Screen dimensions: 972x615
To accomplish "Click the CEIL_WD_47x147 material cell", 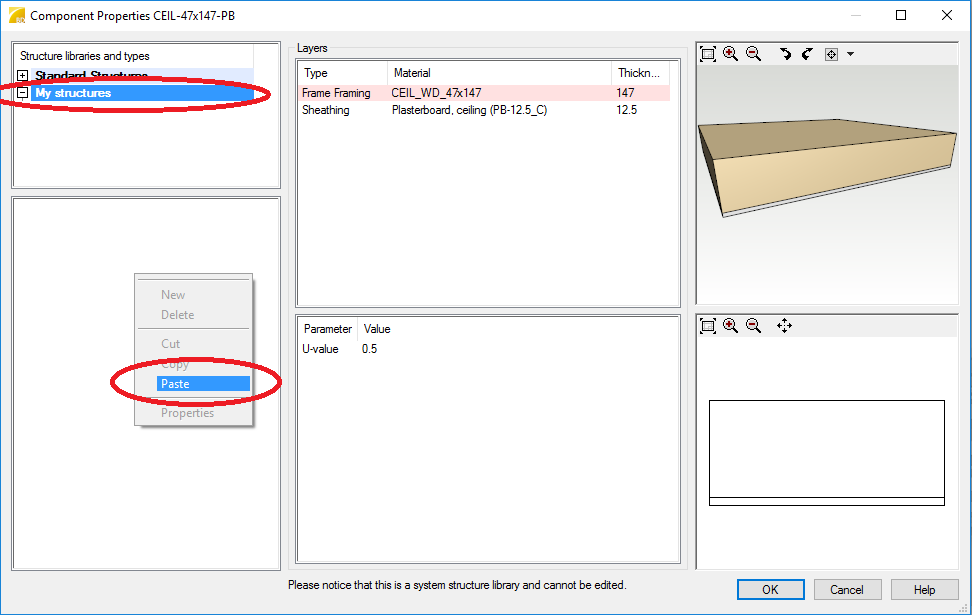I will (436, 93).
